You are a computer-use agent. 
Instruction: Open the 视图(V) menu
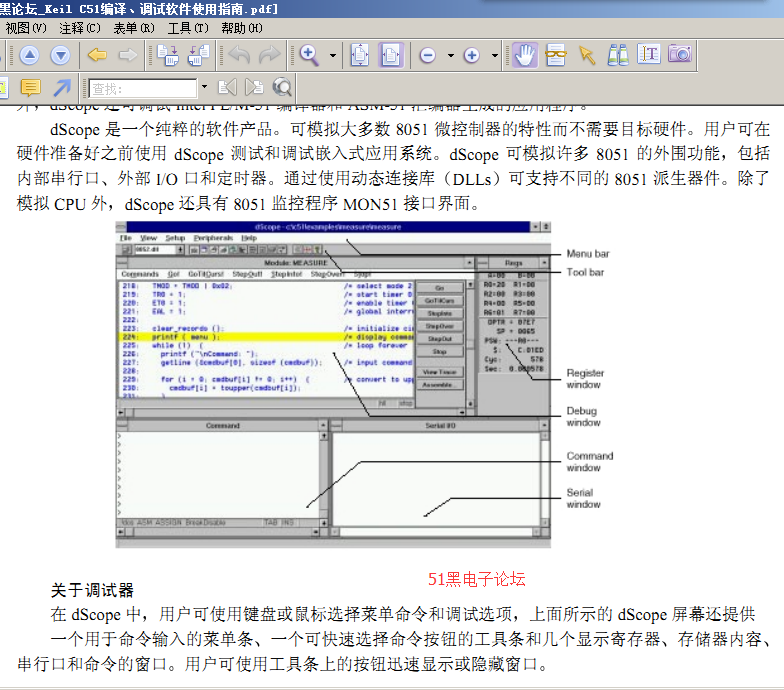26,28
